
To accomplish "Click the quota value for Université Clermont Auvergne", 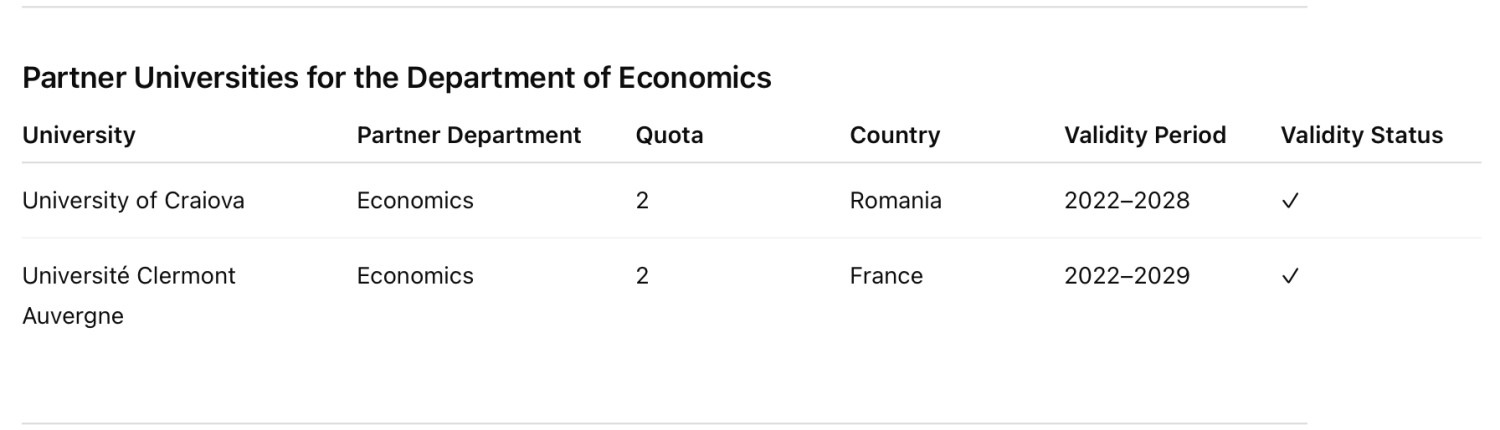I will [x=642, y=276].
